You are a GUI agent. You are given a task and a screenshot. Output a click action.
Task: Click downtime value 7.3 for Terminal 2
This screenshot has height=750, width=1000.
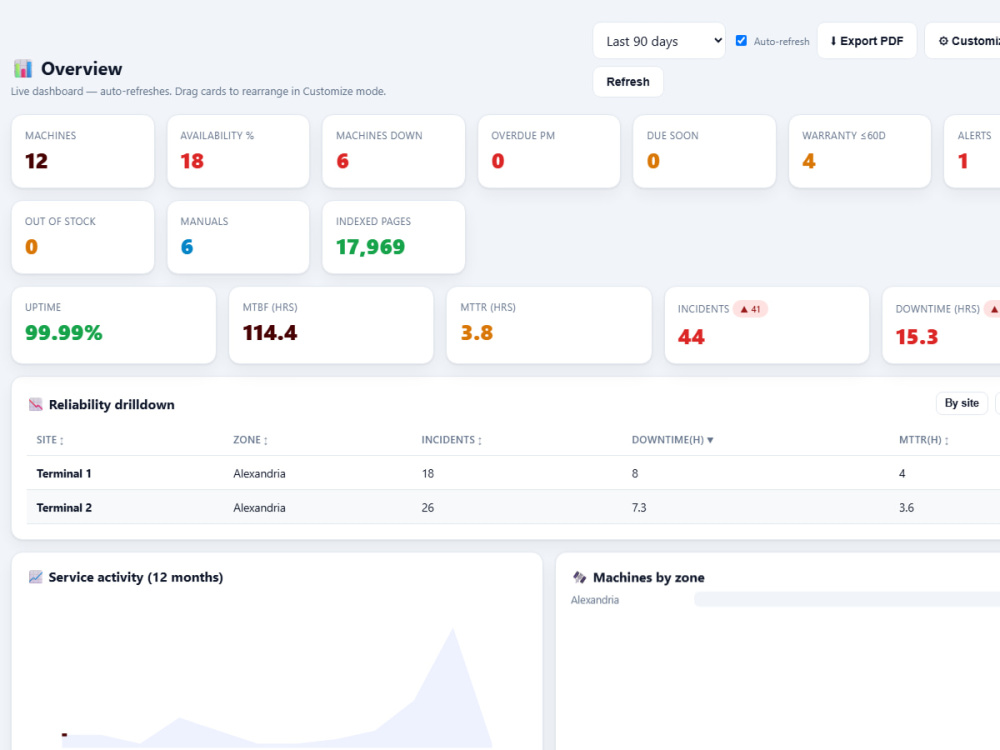point(638,508)
